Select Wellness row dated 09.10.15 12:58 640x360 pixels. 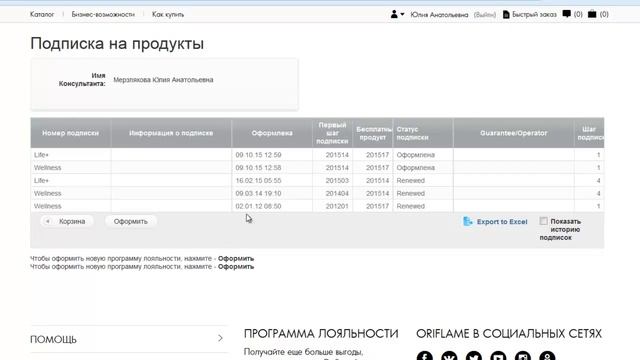click(317, 167)
